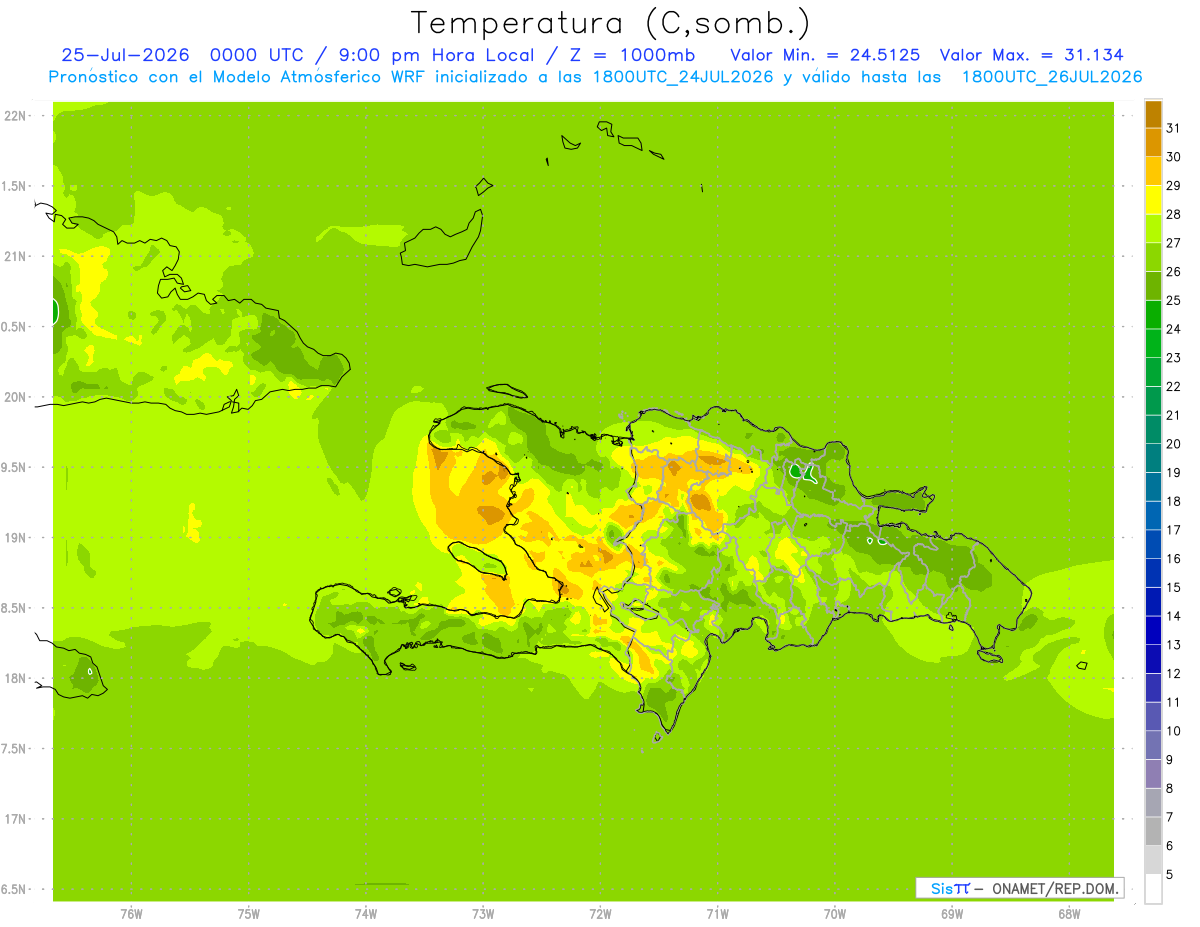Click the blue legend swatch between 15 and 16
1200x927 pixels.
click(x=1153, y=573)
